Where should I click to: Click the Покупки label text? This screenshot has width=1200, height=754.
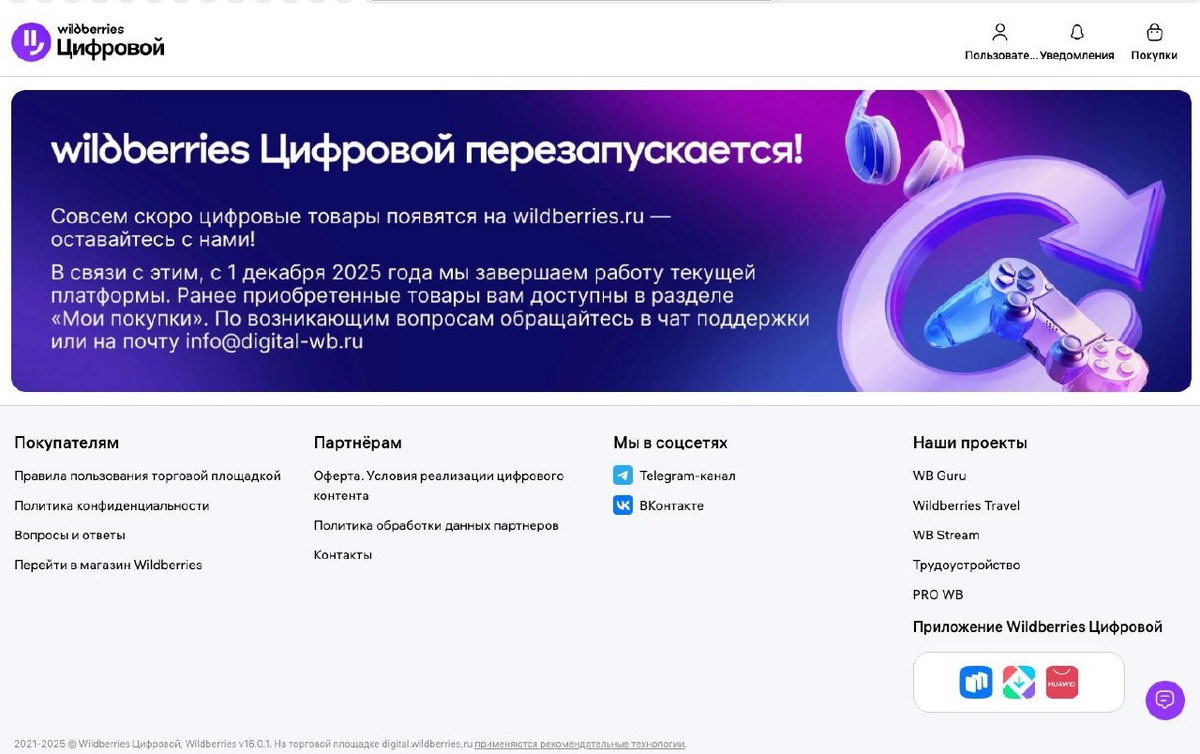coord(1154,55)
